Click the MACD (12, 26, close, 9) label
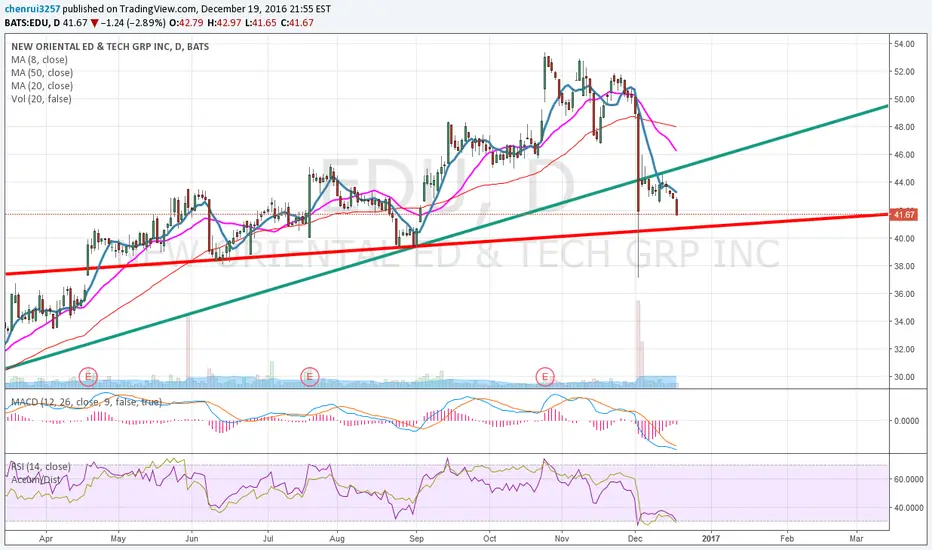932x550 pixels. click(x=86, y=402)
